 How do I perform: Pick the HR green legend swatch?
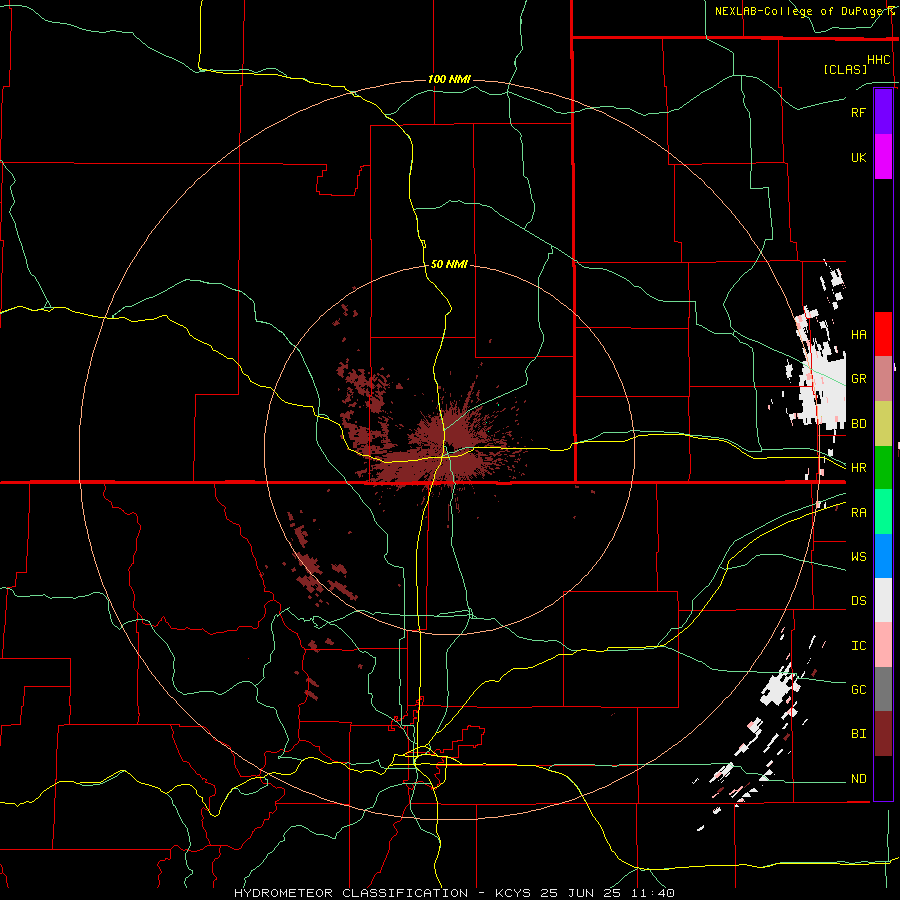click(883, 467)
